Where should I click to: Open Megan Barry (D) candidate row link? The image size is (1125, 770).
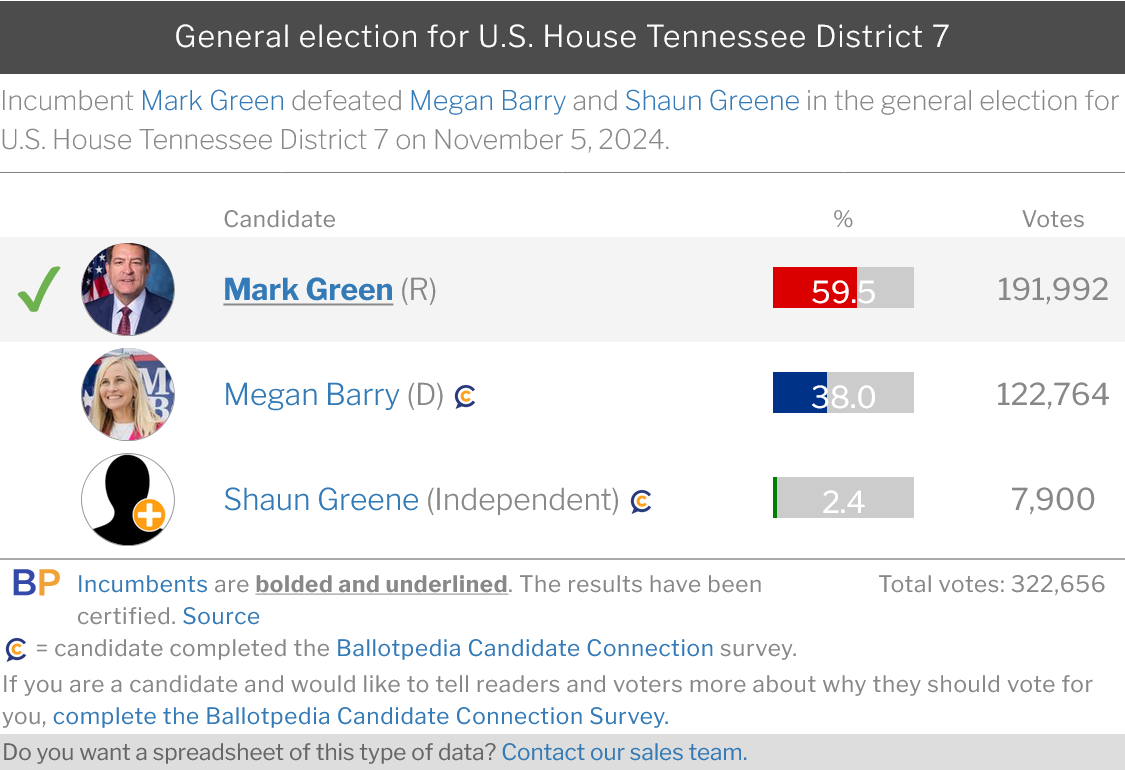point(311,395)
